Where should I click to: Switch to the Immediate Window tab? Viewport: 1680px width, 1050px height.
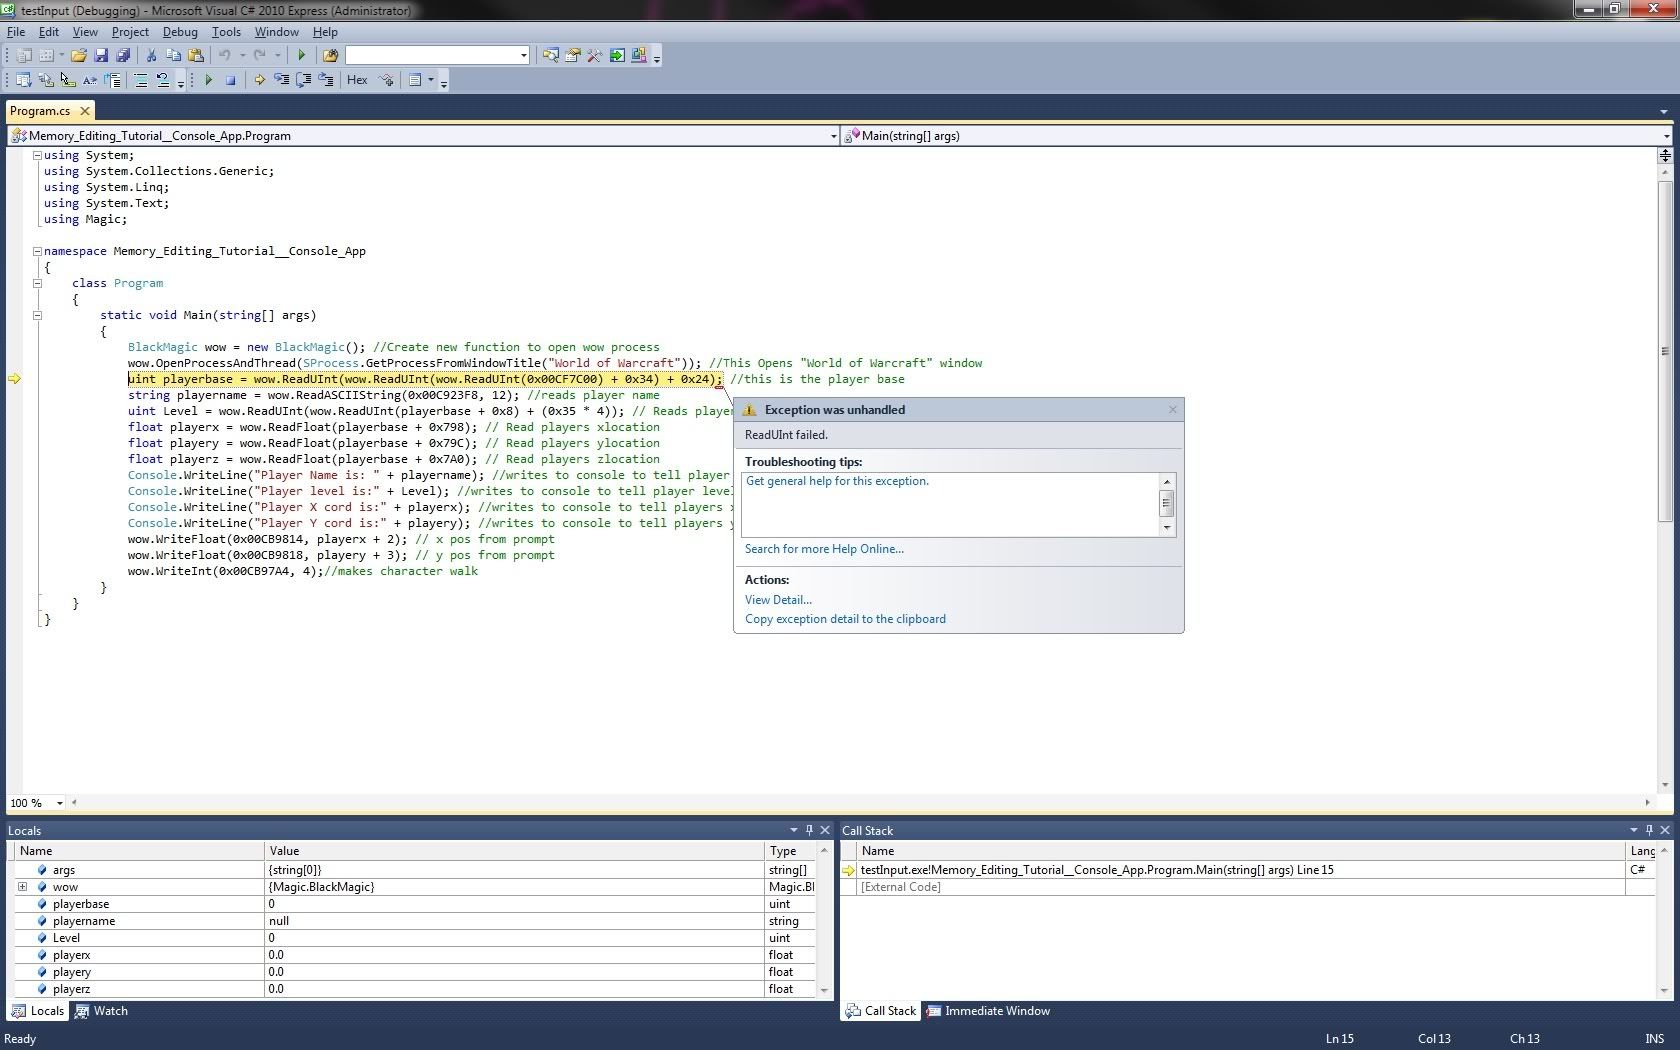pyautogui.click(x=987, y=1011)
